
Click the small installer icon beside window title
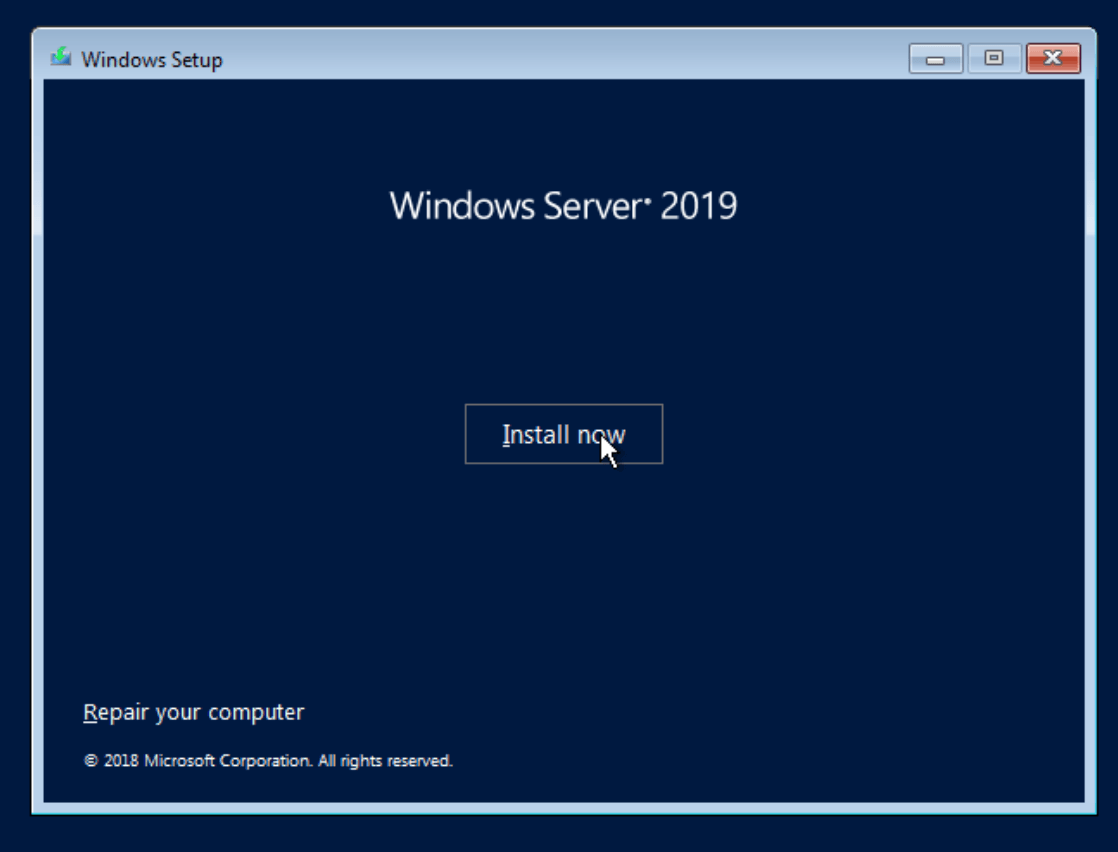[x=59, y=59]
